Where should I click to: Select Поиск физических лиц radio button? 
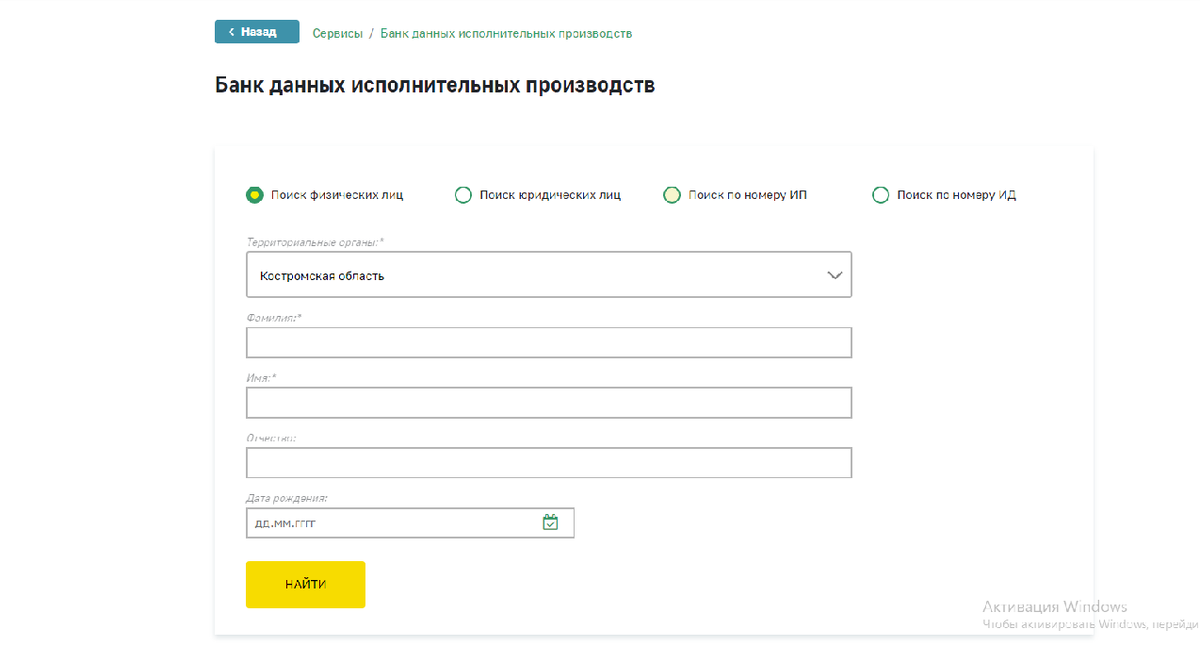pyautogui.click(x=254, y=195)
